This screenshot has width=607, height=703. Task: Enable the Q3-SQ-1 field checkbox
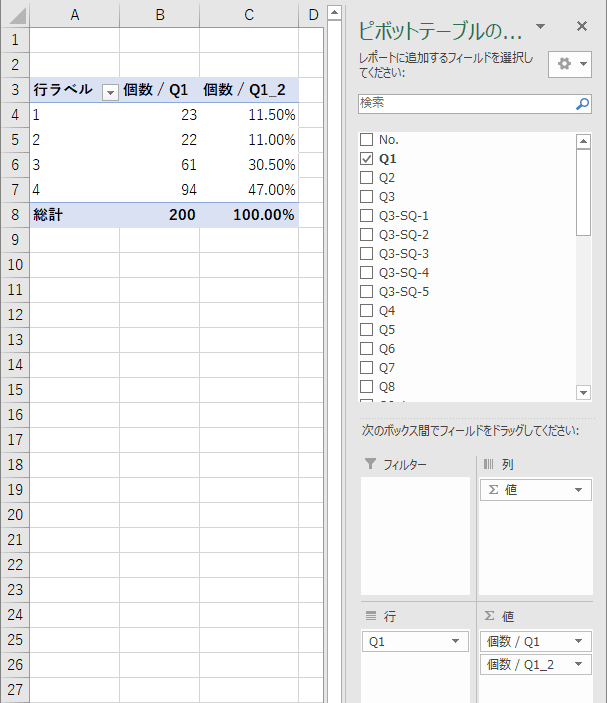click(x=366, y=216)
